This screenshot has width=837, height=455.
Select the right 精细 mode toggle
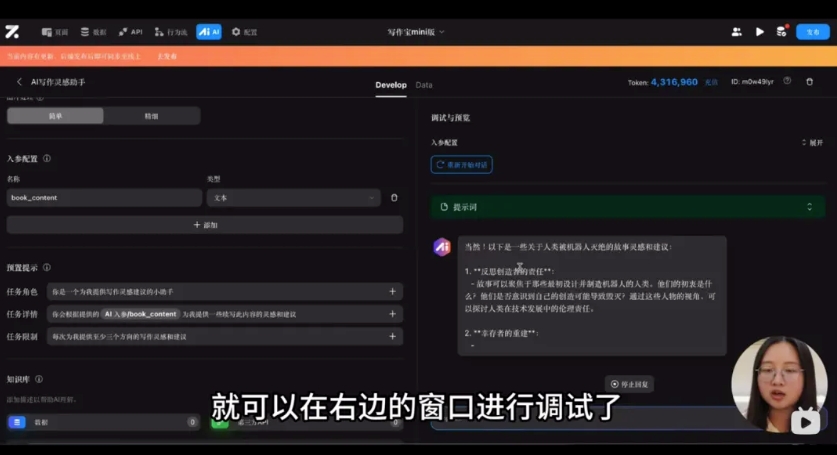point(152,116)
